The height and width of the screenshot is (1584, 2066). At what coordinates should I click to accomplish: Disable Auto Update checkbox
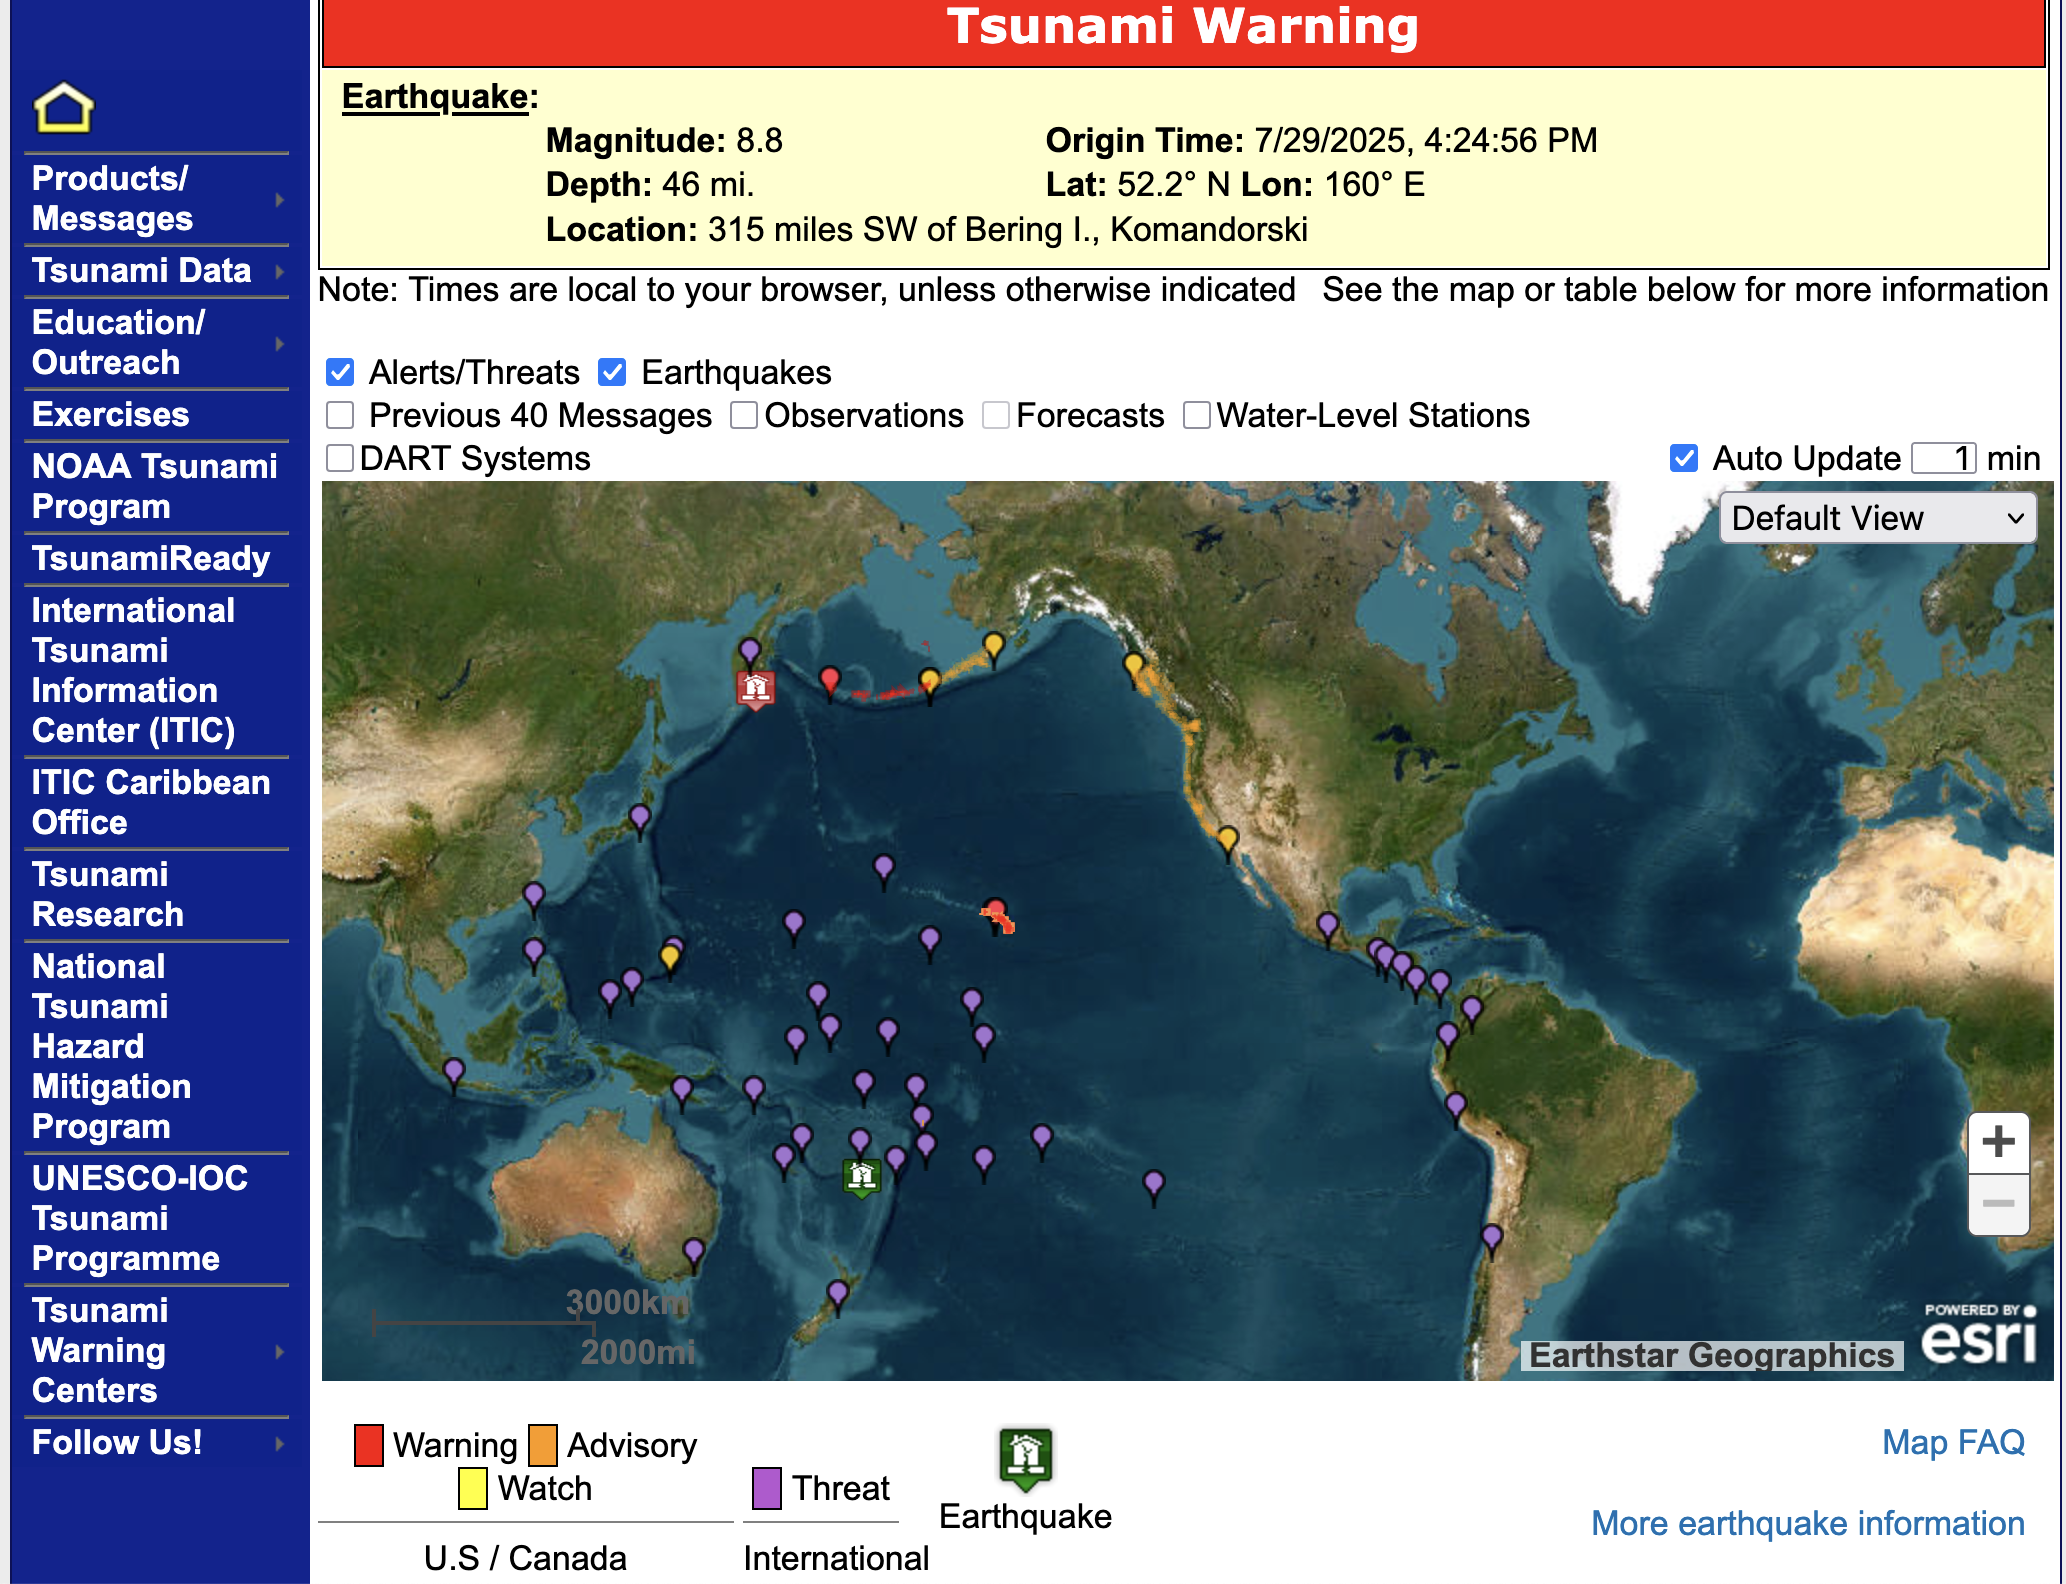pyautogui.click(x=1684, y=458)
